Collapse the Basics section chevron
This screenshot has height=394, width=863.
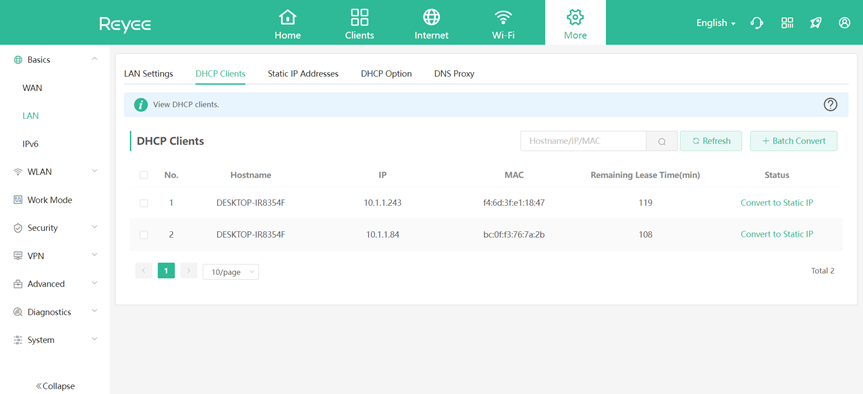[x=95, y=59]
